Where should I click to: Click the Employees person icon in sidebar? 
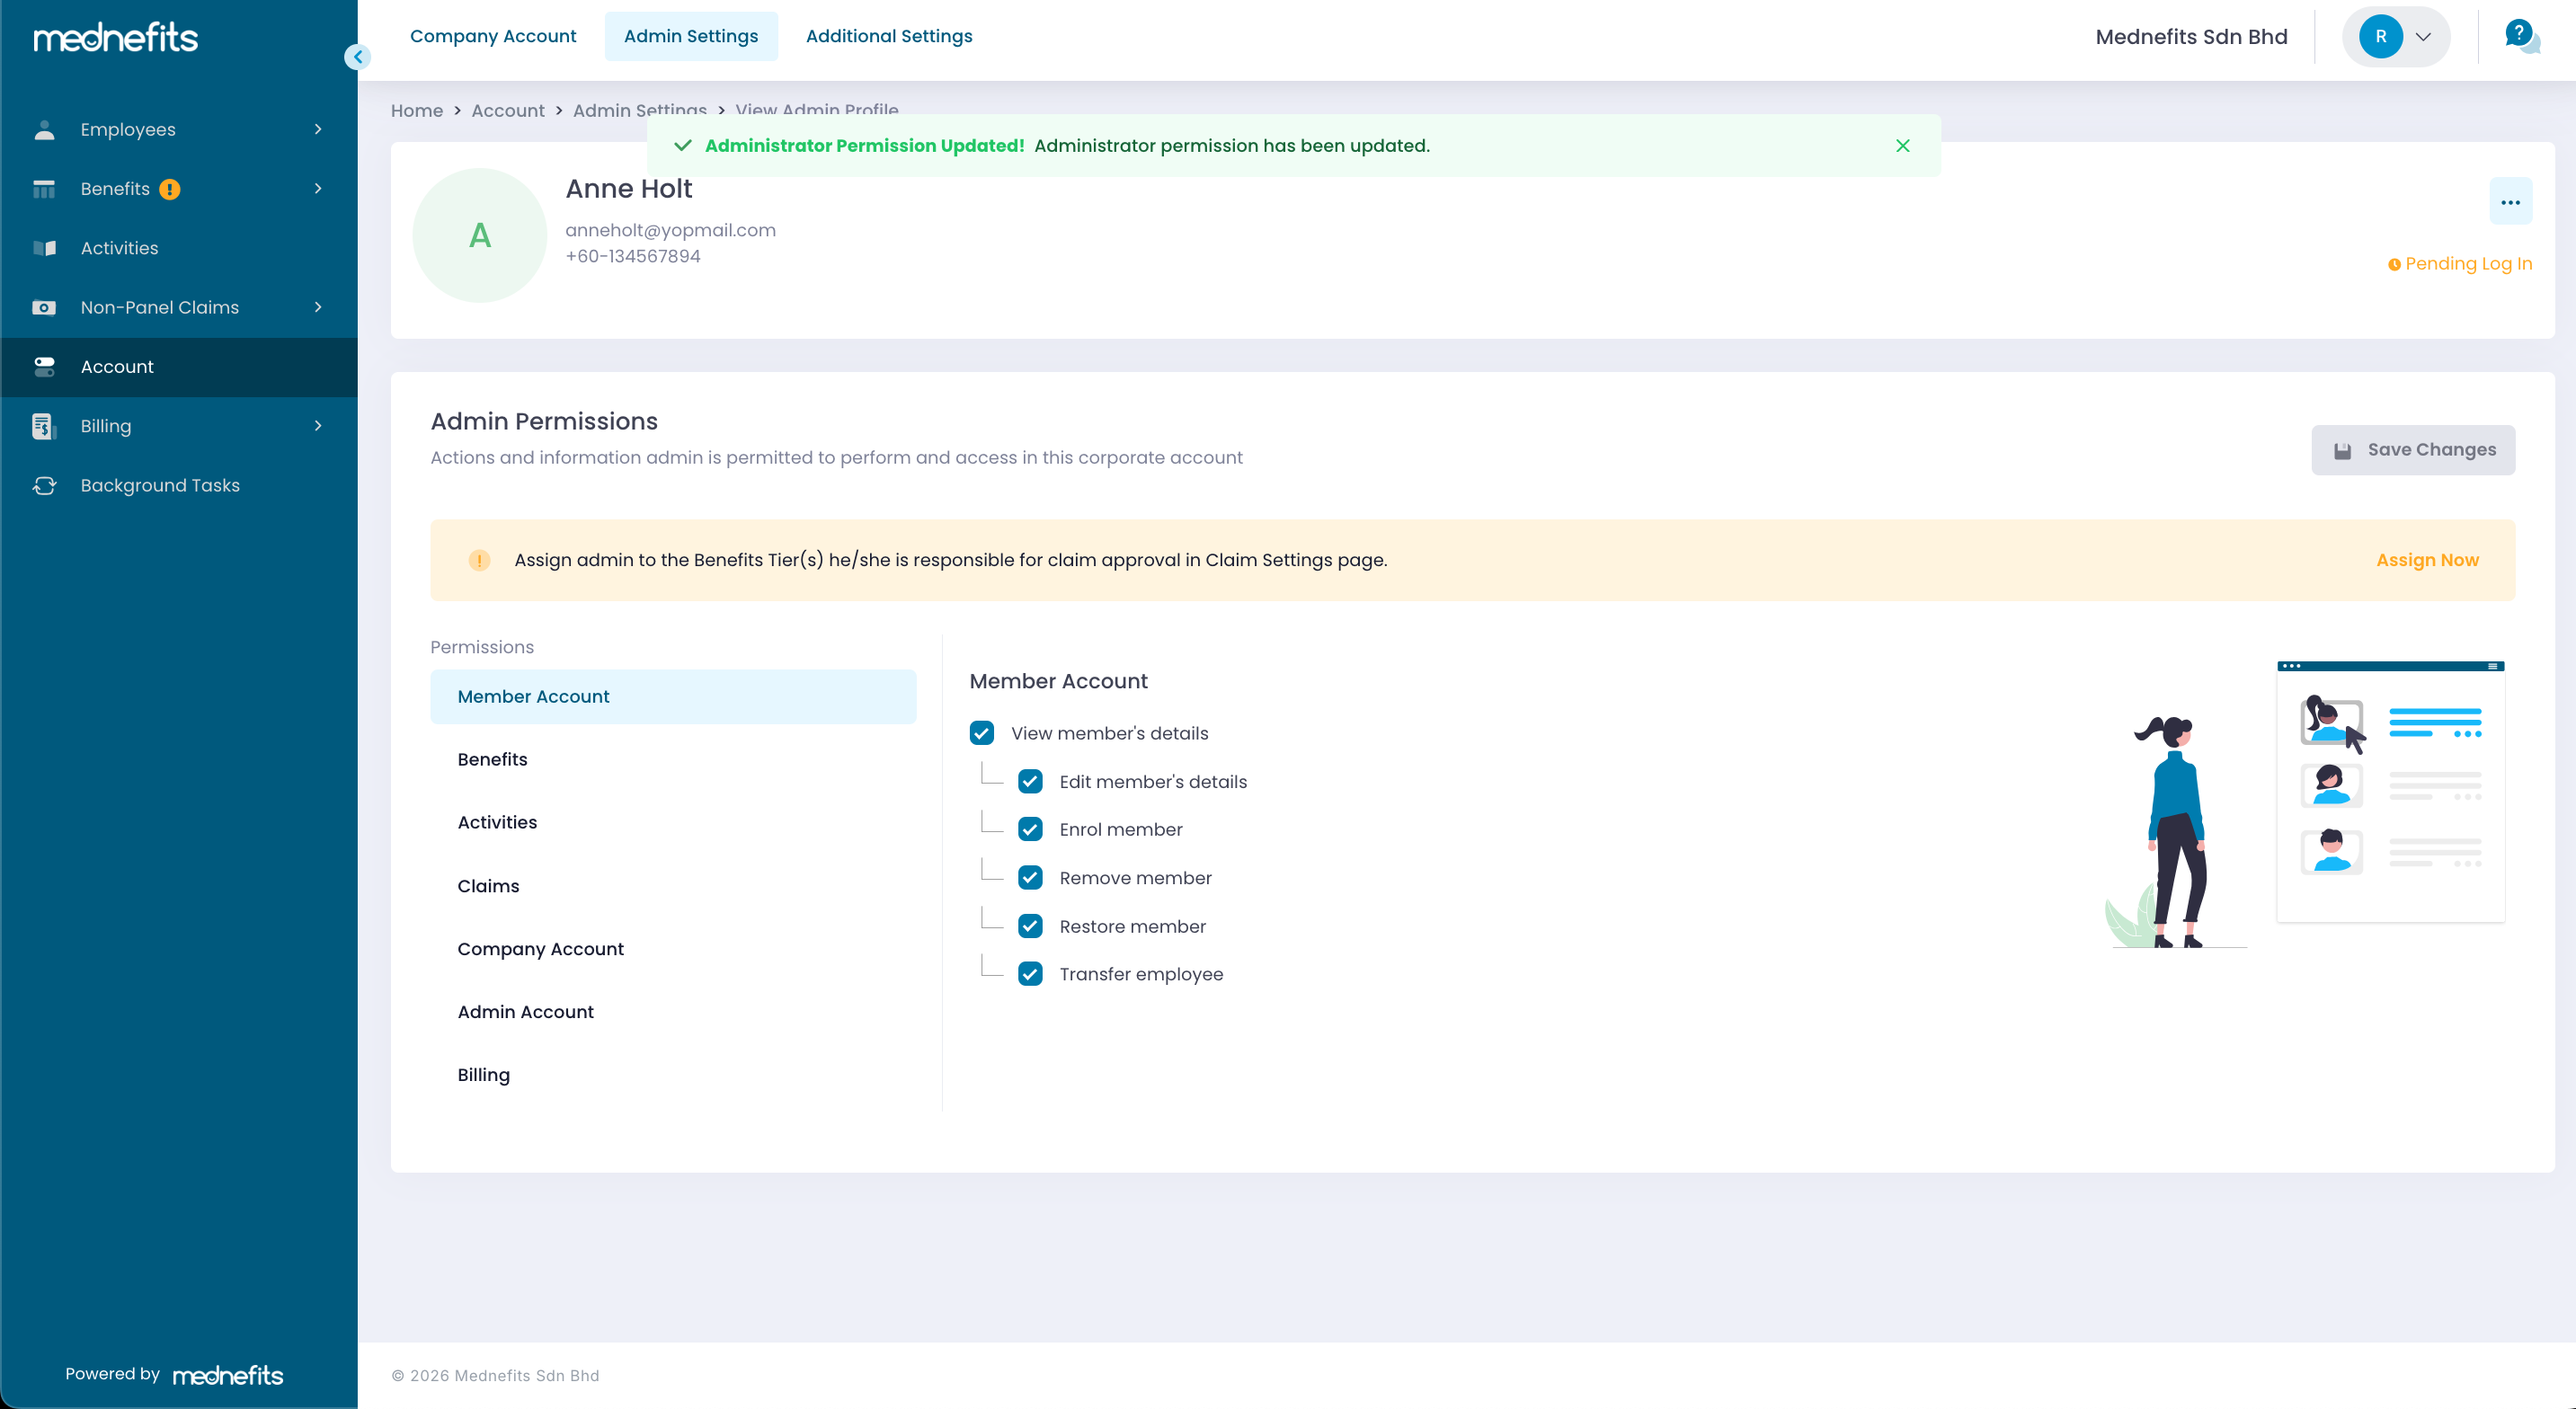[44, 130]
